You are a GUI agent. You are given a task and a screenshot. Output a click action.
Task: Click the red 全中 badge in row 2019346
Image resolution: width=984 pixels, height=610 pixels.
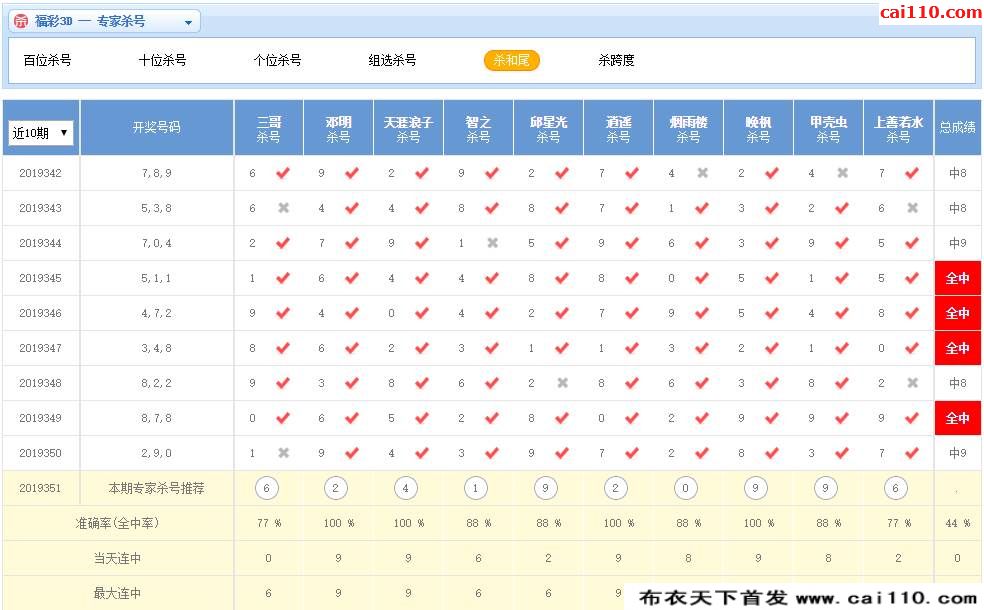[958, 313]
